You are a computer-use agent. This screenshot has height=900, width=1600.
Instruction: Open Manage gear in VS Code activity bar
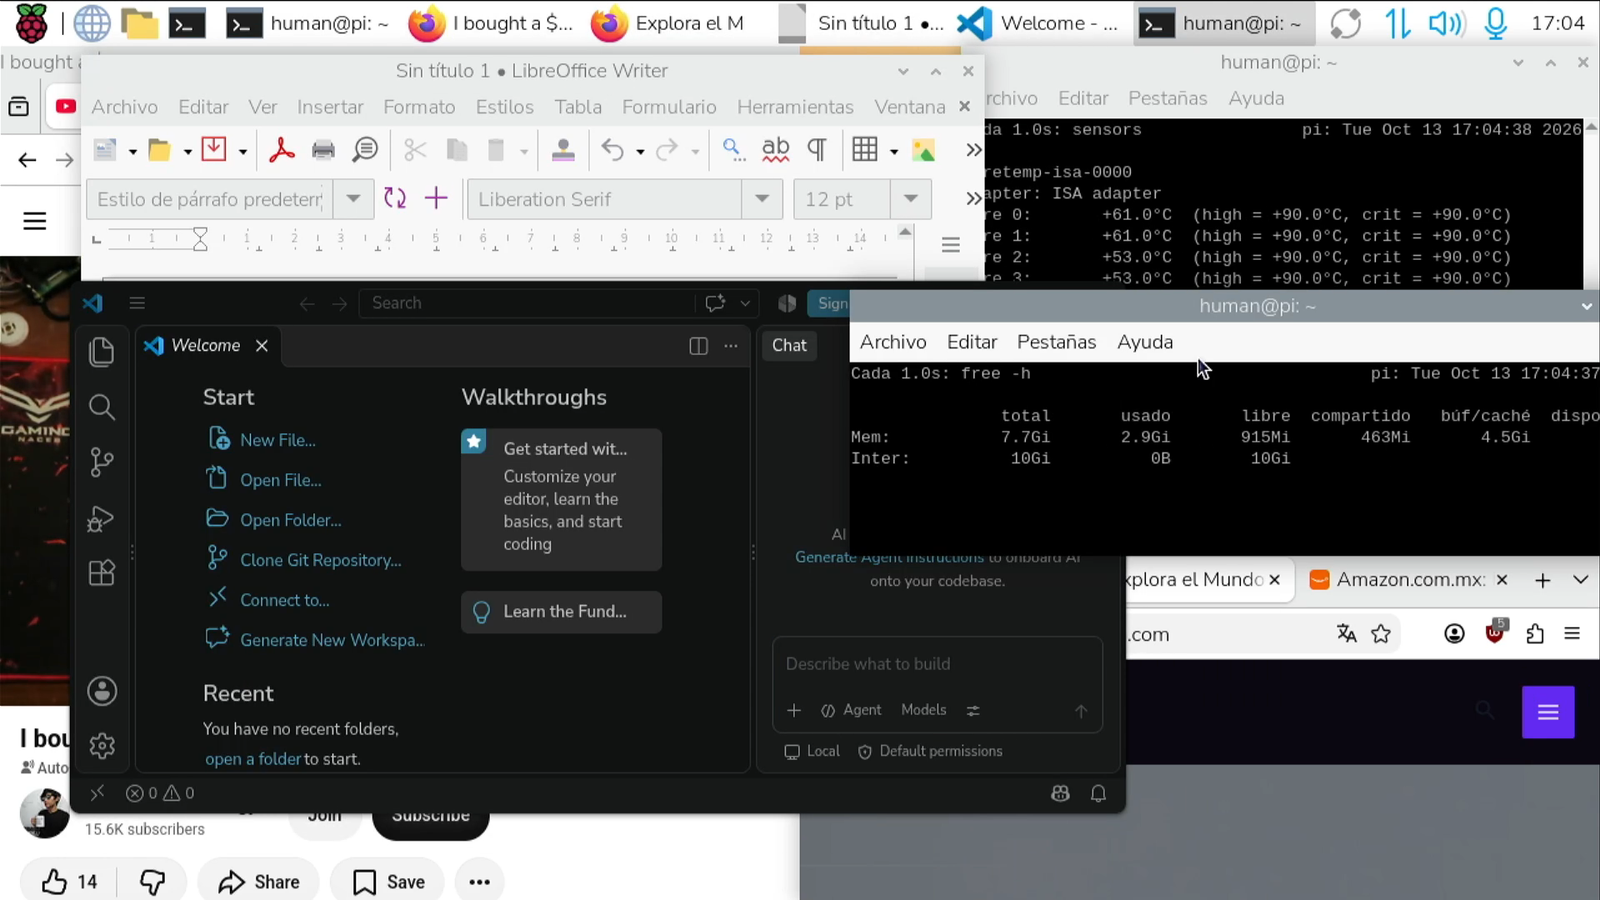[102, 746]
